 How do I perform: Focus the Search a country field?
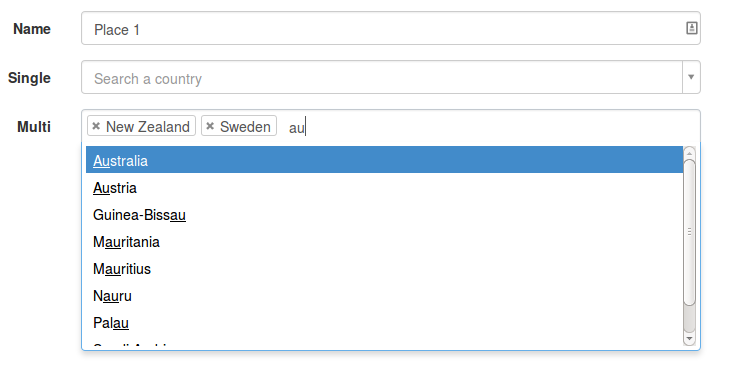(382, 77)
